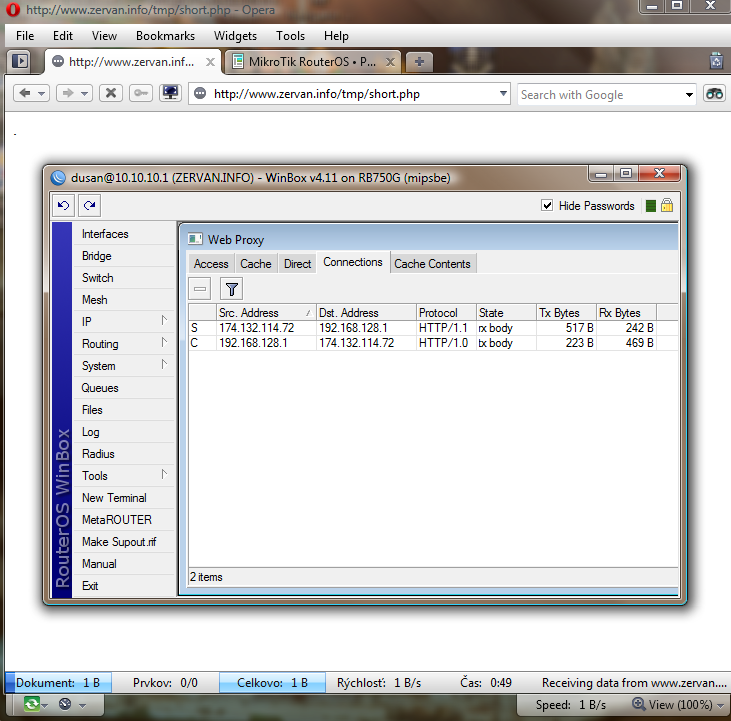
Task: Click Opera forward navigation button
Action: pos(68,93)
